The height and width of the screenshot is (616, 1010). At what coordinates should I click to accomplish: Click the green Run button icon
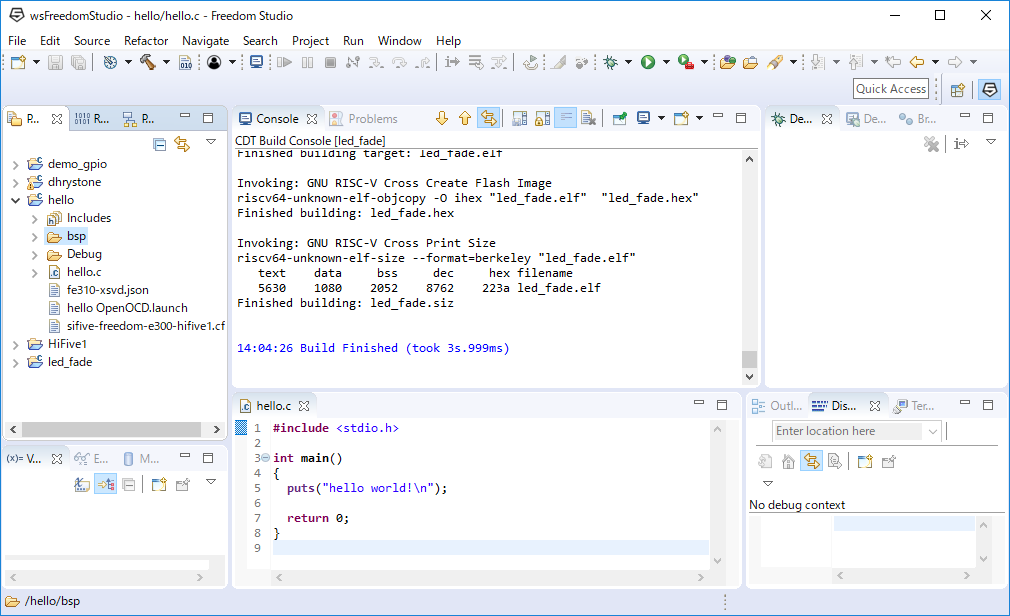[x=648, y=63]
